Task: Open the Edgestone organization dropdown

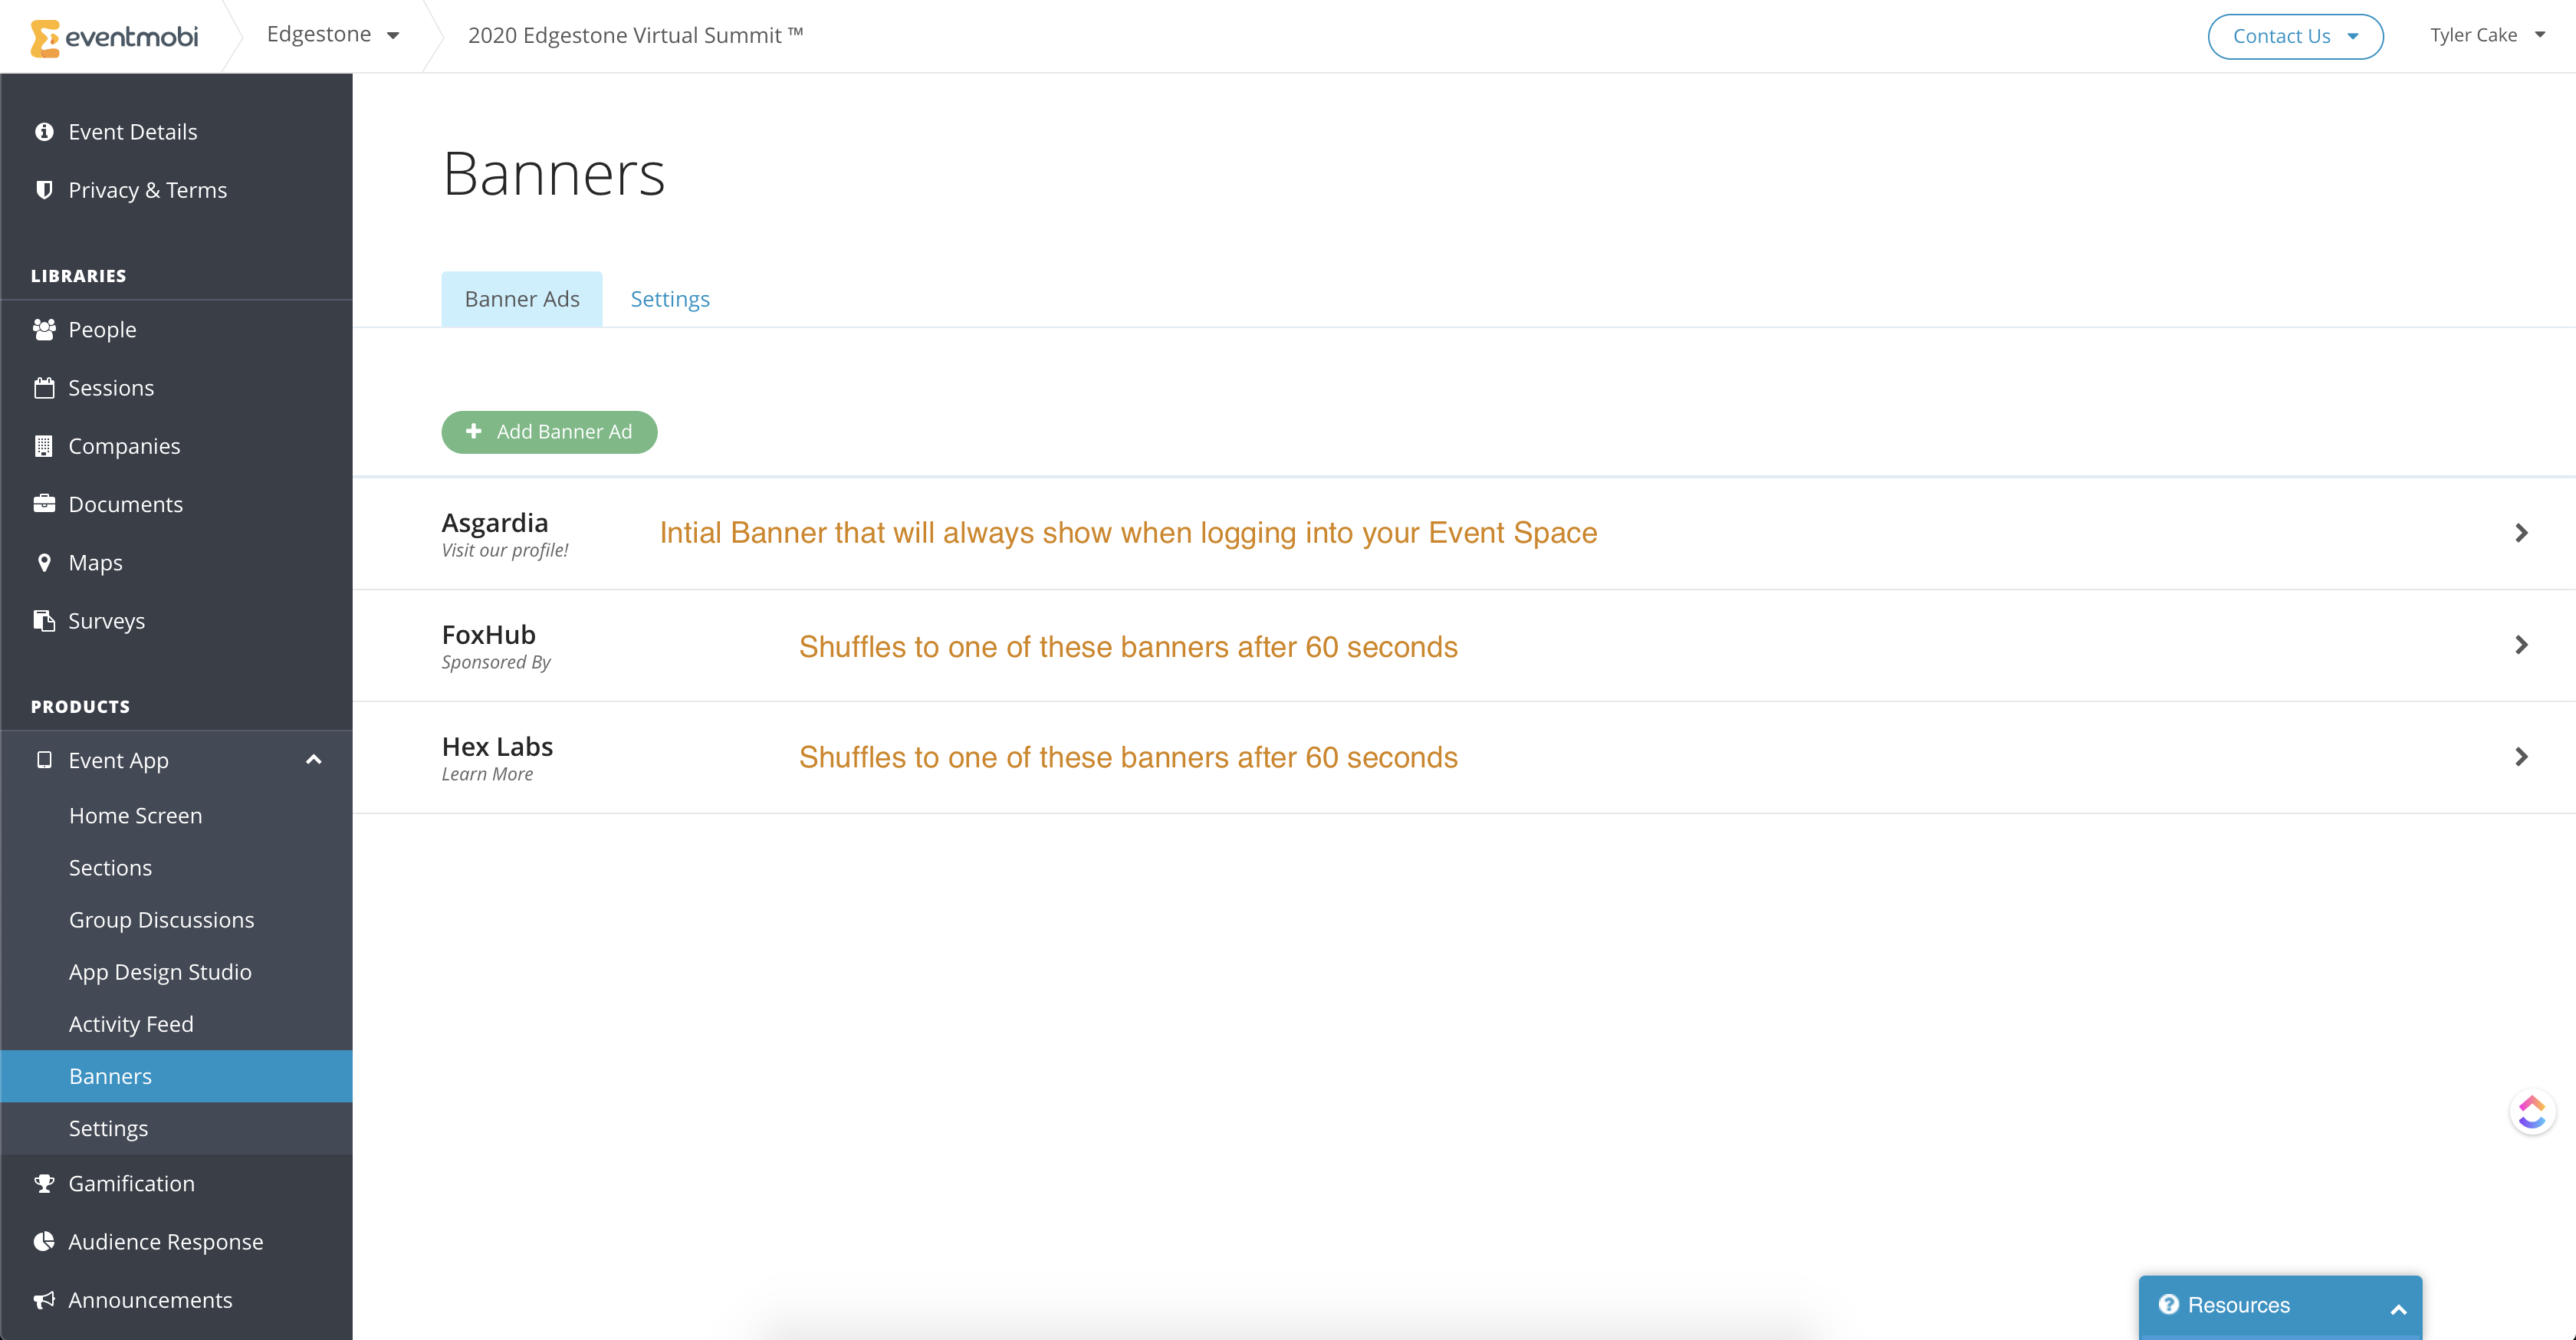Action: coord(333,35)
